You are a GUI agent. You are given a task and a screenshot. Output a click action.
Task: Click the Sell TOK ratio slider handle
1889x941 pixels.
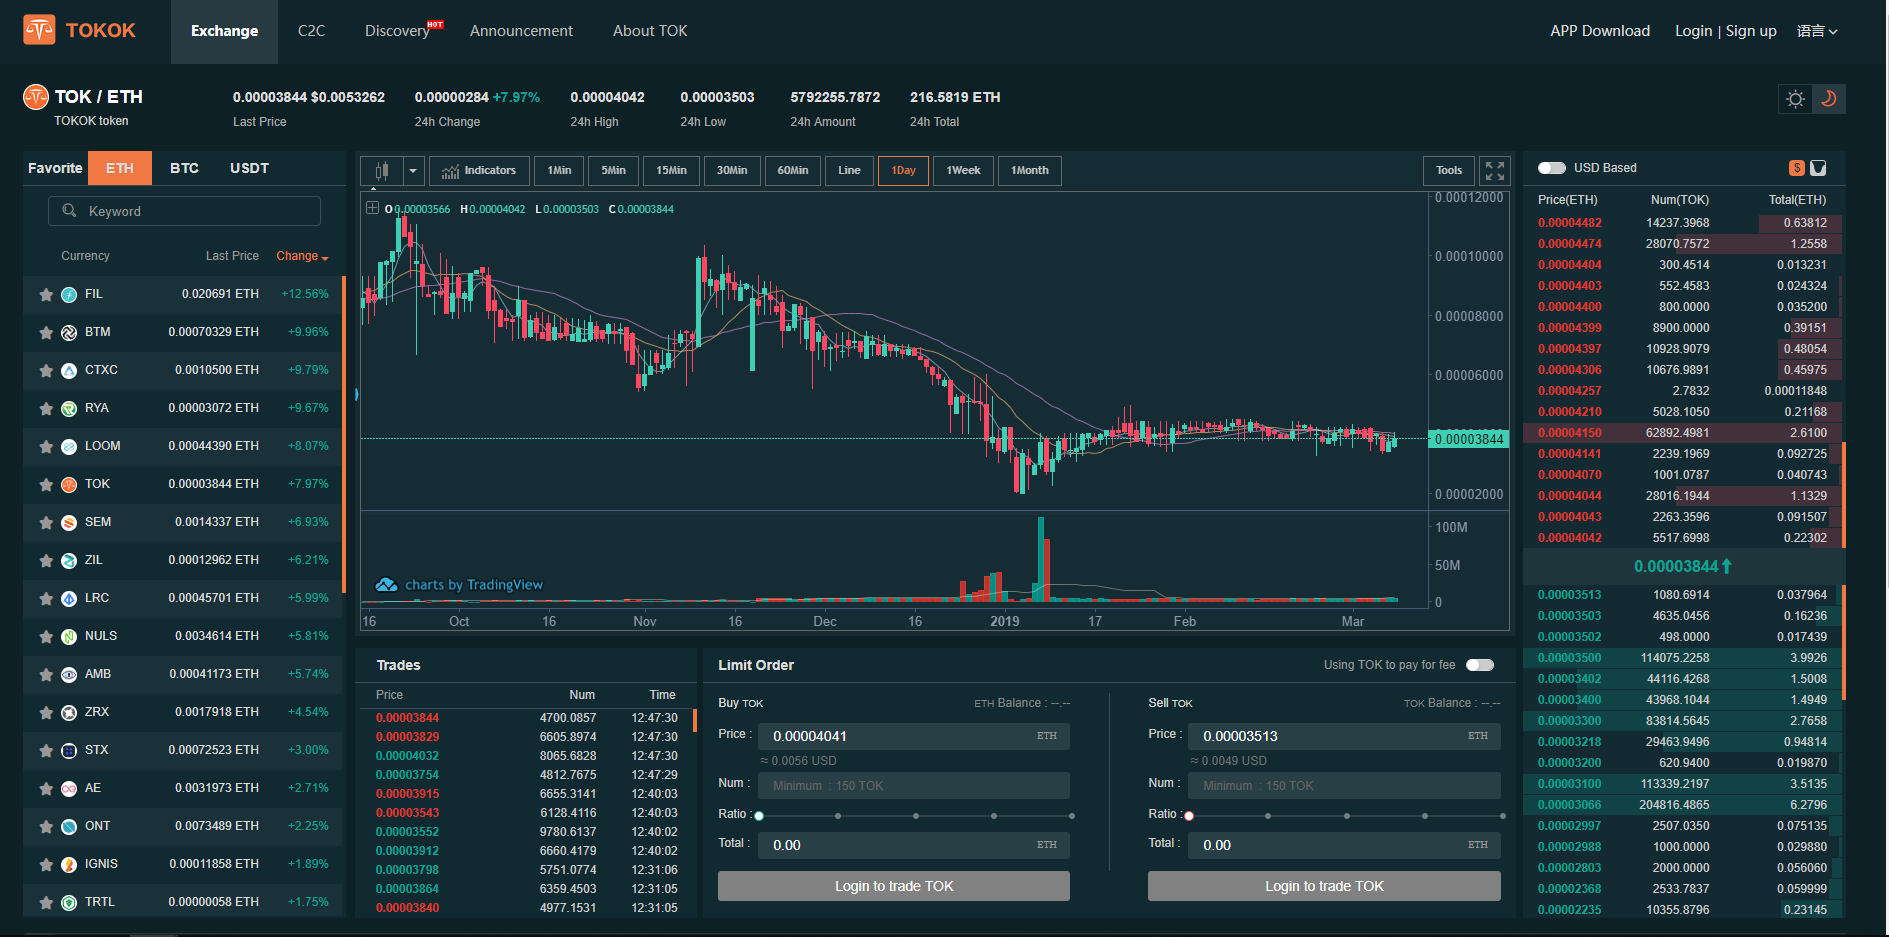pyautogui.click(x=1189, y=816)
